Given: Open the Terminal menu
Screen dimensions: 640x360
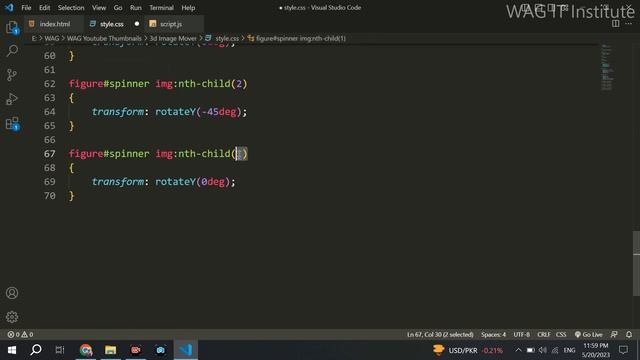Looking at the screenshot, I should 161,8.
